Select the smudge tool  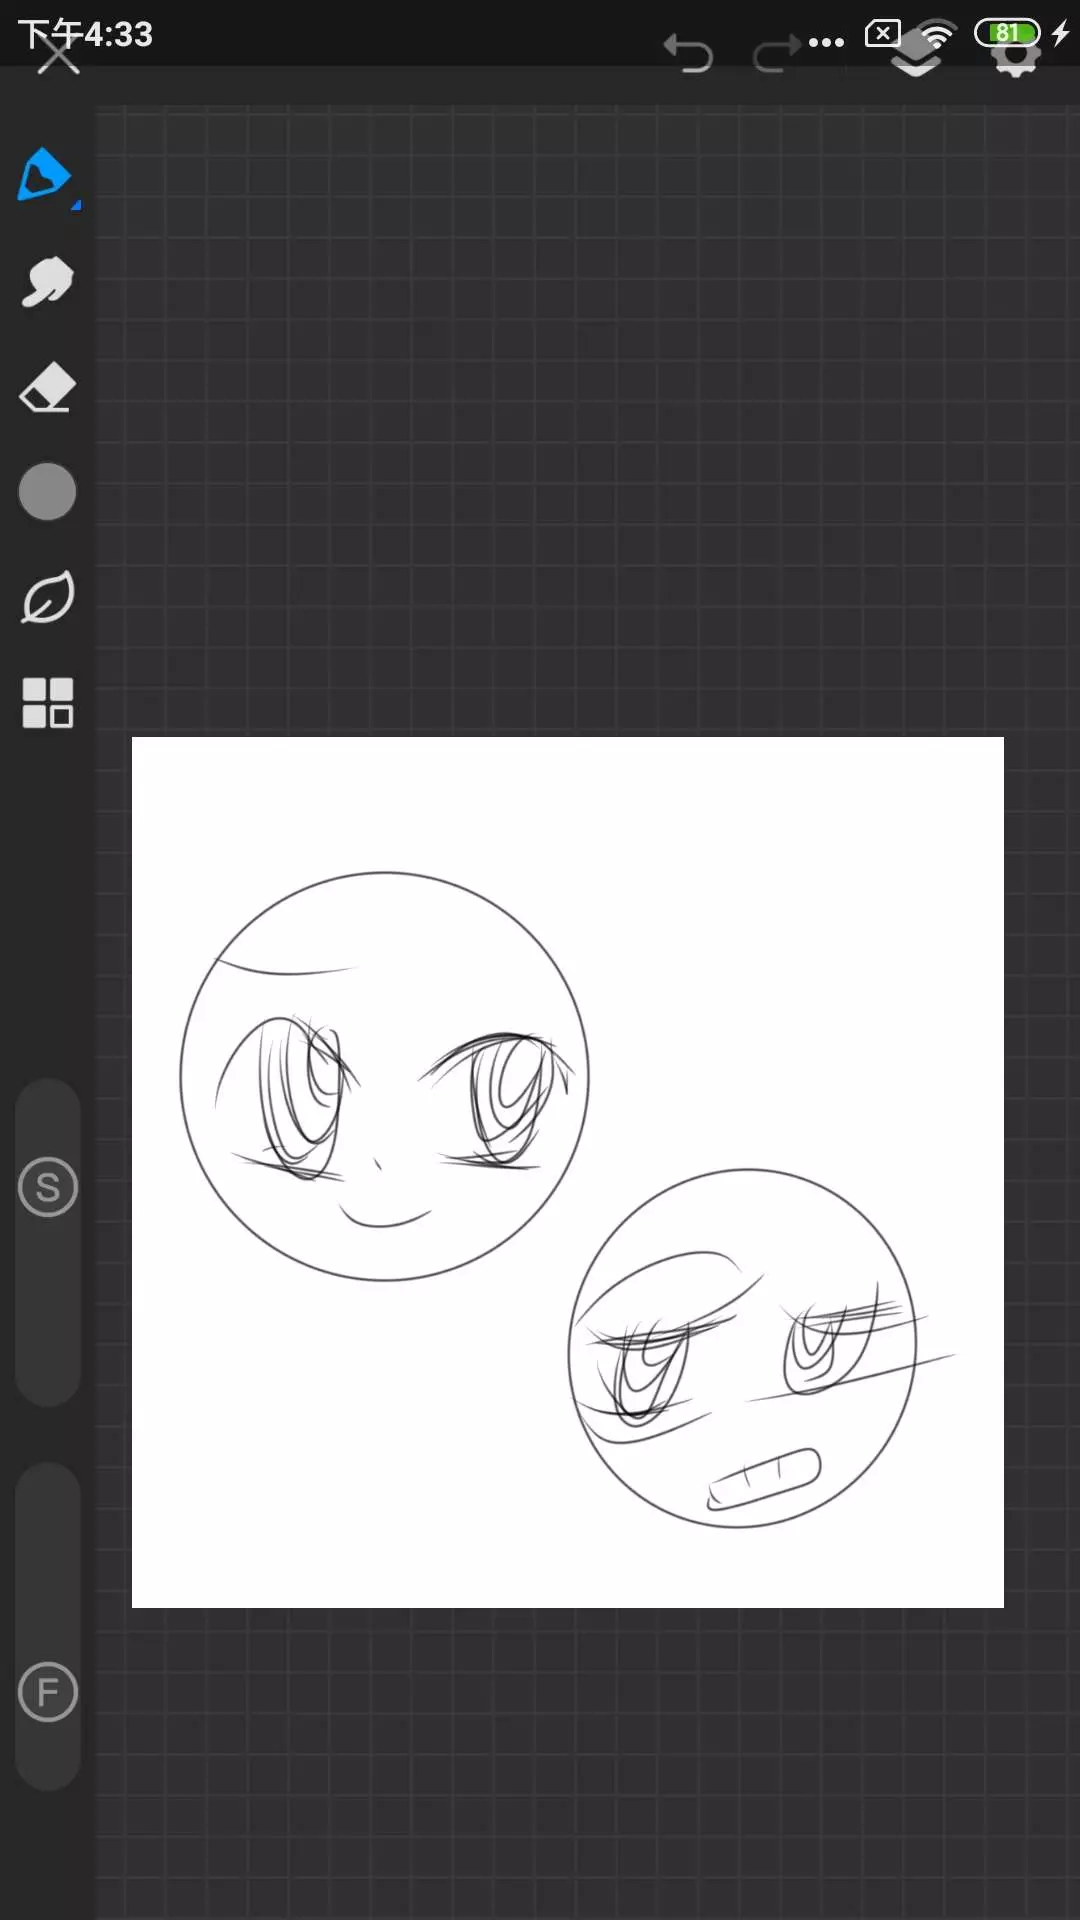47,282
